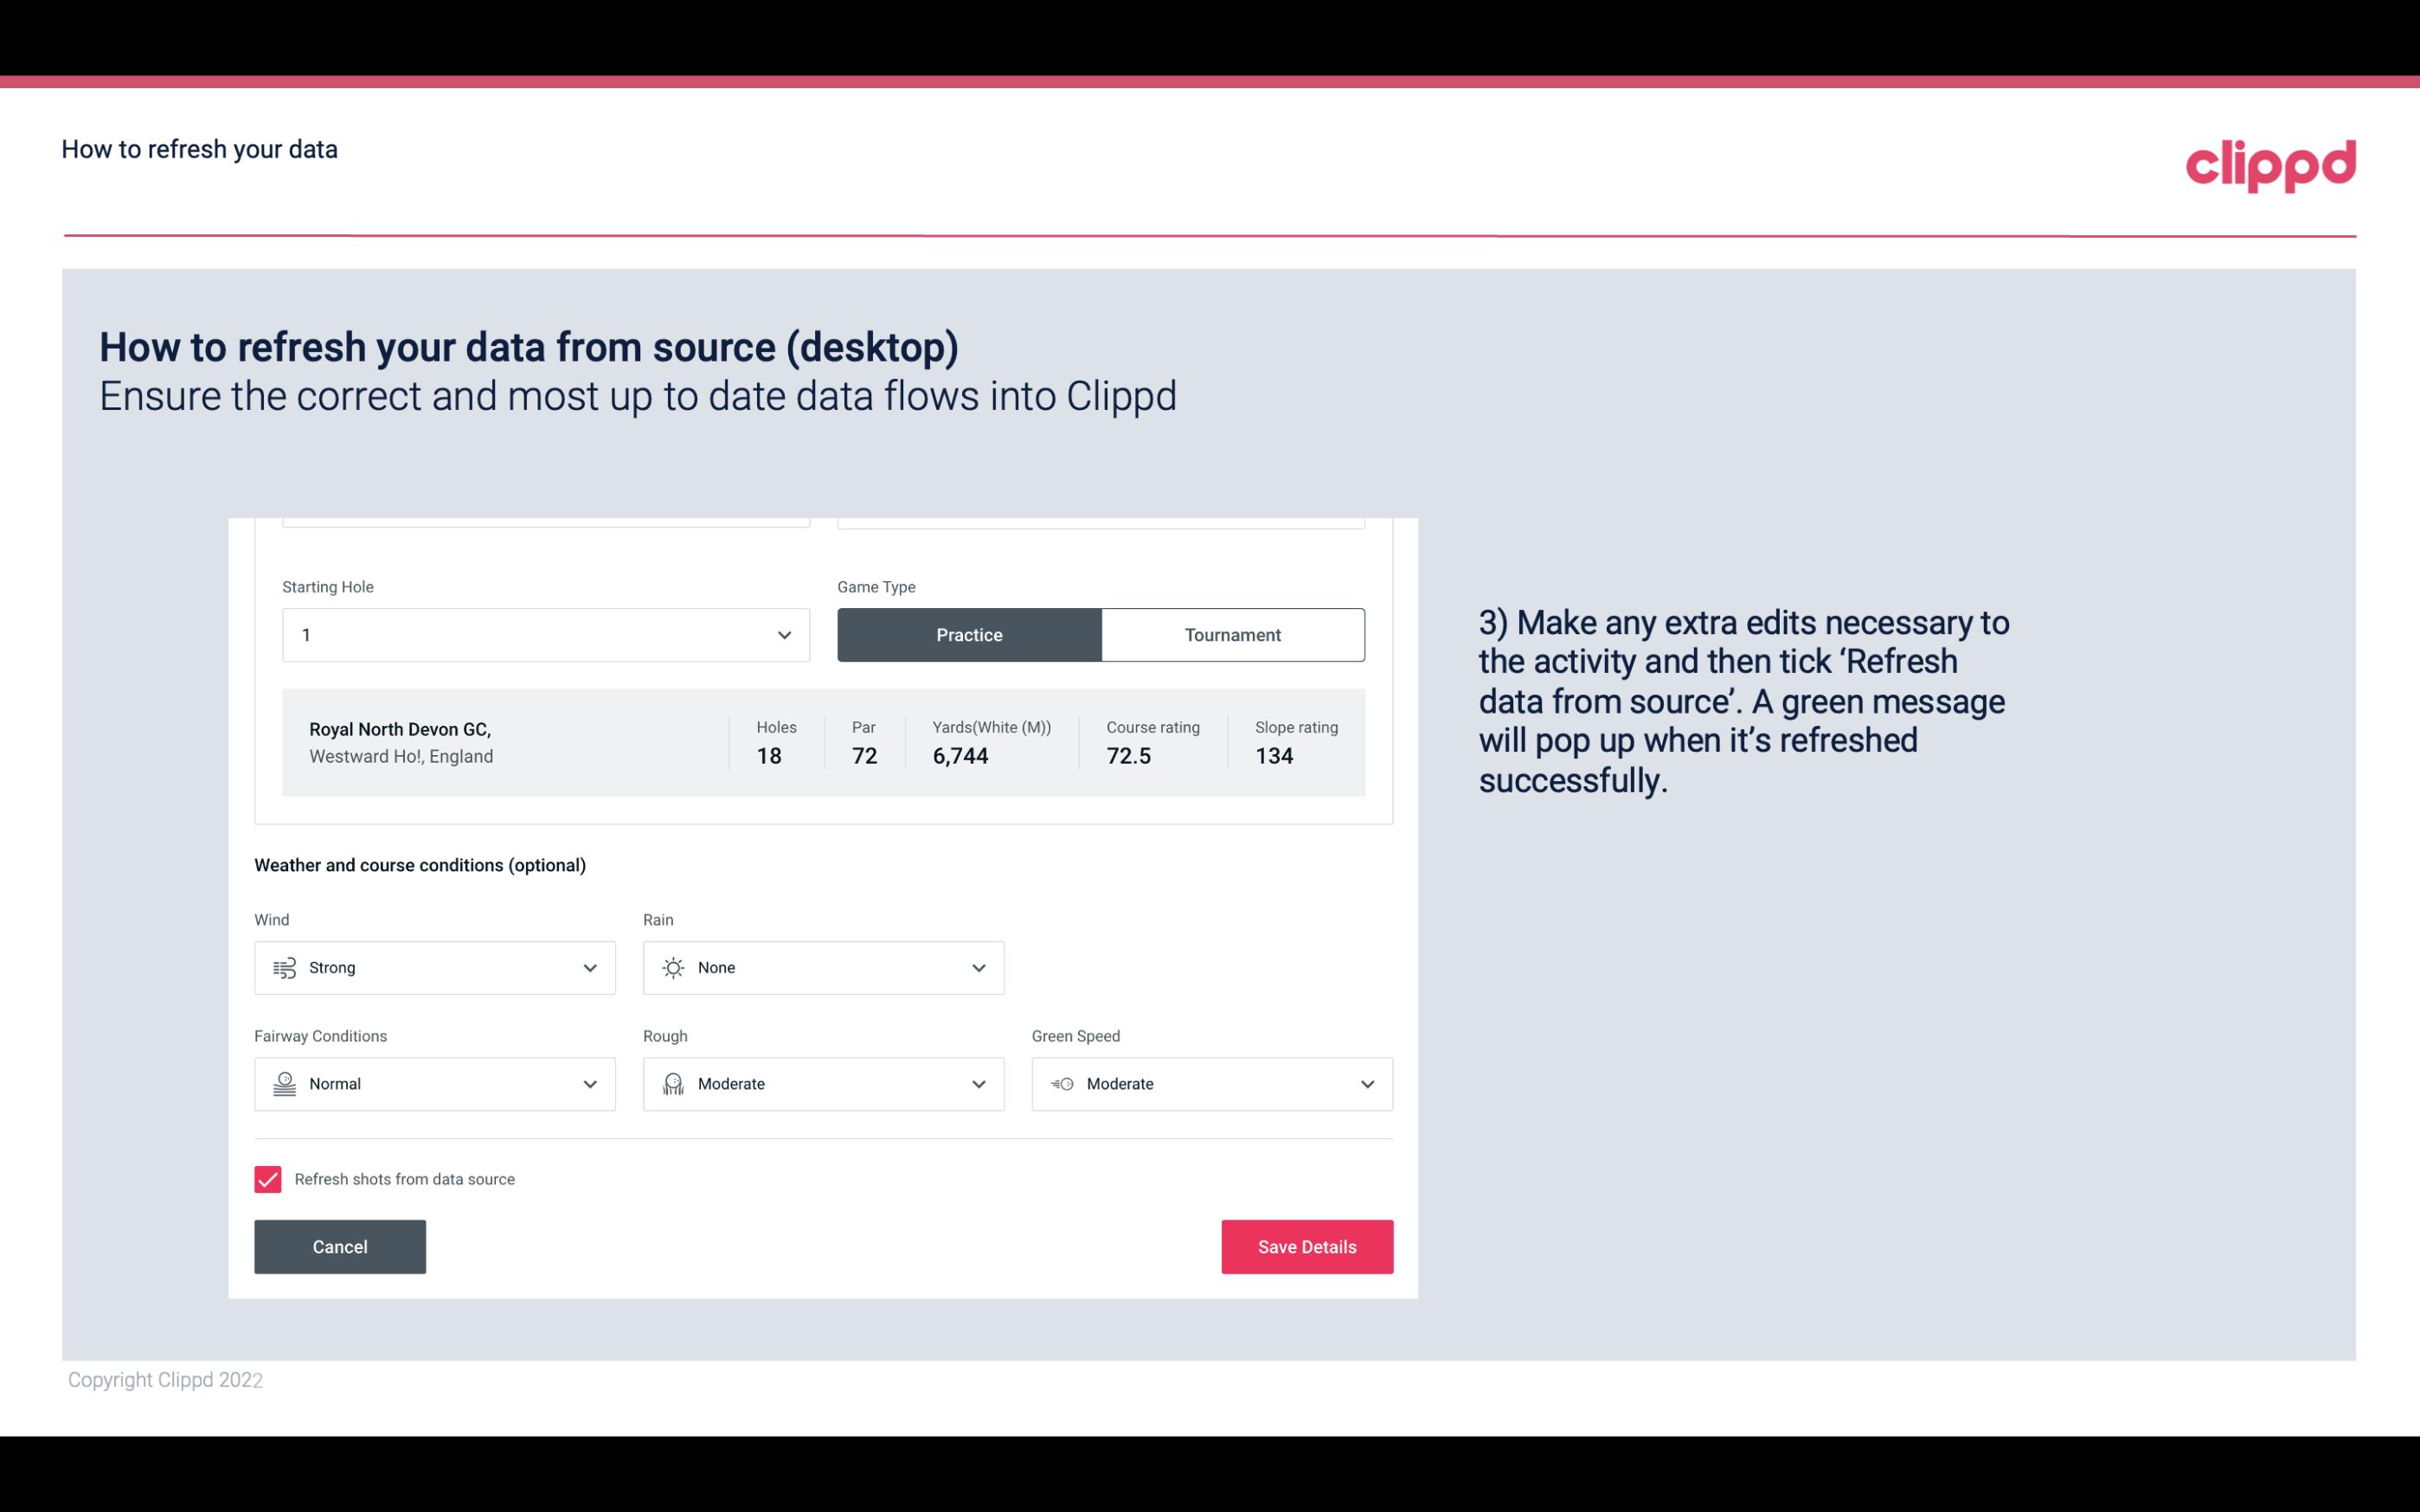Click the rain condition icon

coord(672,967)
